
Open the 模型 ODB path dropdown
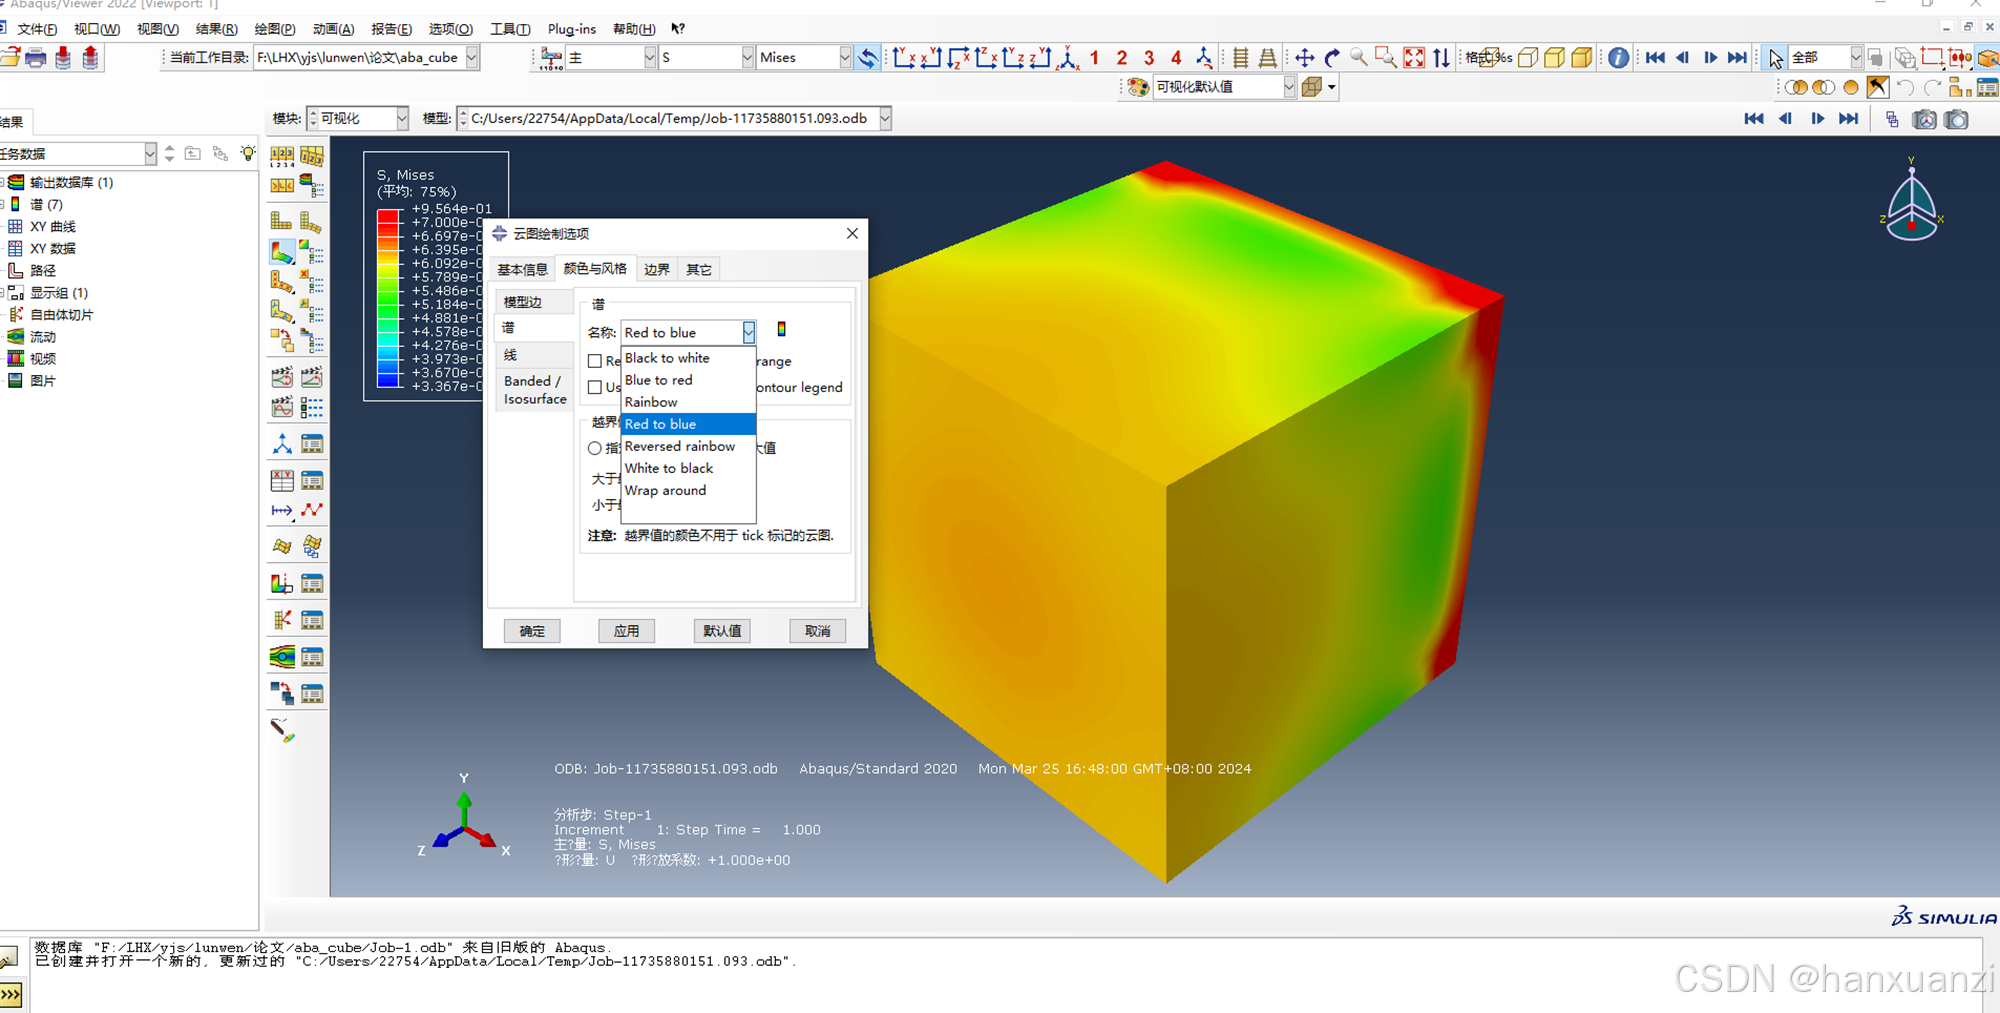point(885,118)
